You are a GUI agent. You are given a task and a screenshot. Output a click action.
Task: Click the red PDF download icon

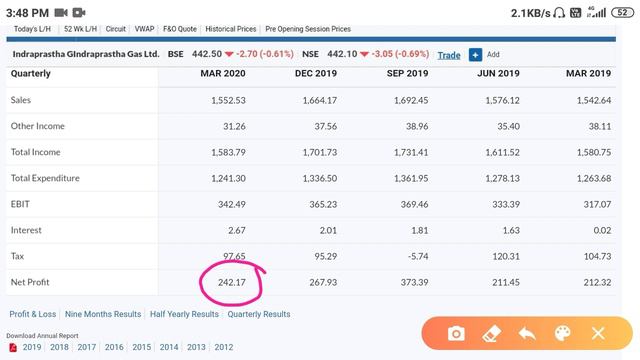coord(13,347)
